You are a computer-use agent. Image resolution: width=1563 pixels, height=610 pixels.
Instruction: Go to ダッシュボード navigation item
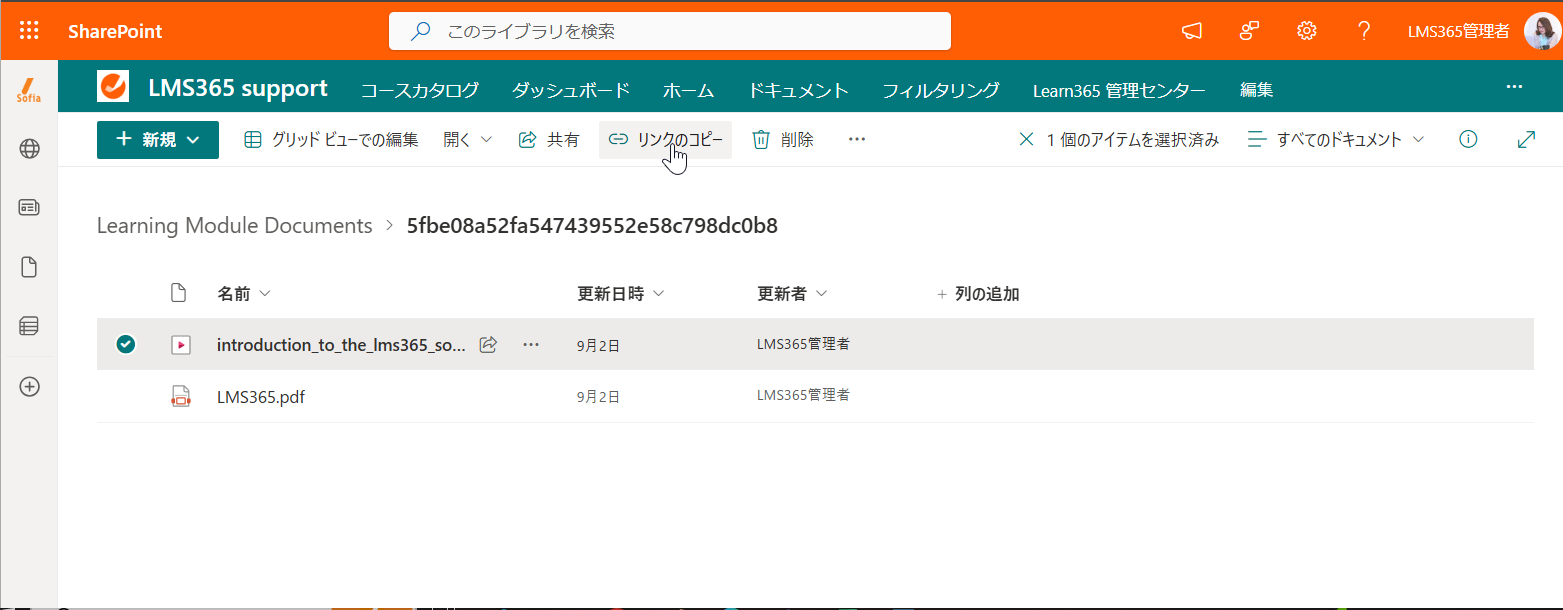click(x=571, y=90)
